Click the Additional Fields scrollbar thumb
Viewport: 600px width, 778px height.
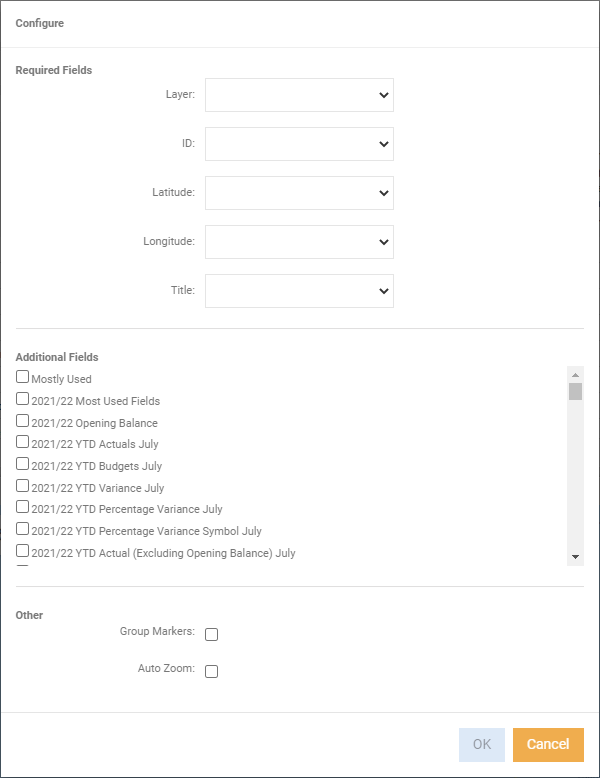pyautogui.click(x=575, y=391)
